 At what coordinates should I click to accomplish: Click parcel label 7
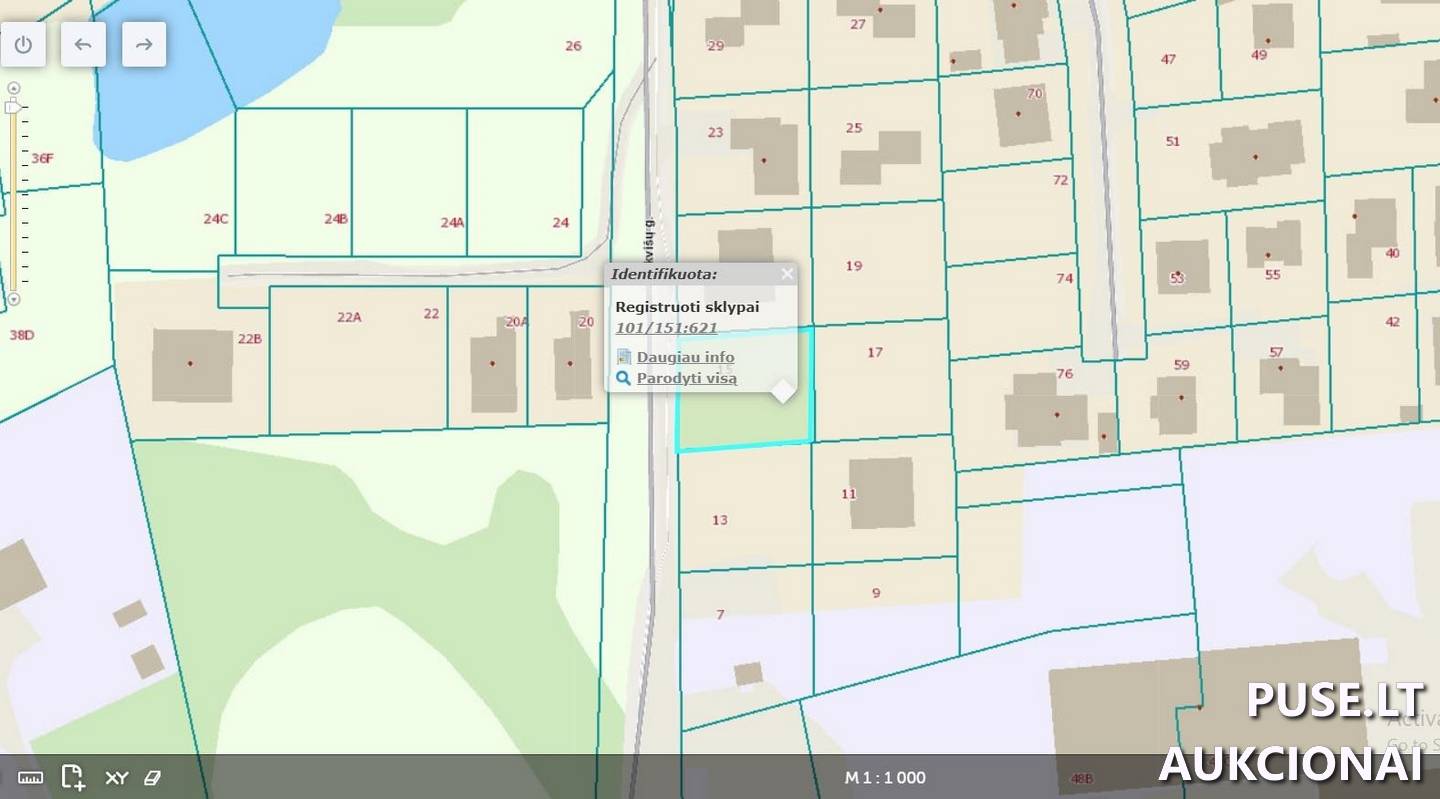tap(720, 614)
